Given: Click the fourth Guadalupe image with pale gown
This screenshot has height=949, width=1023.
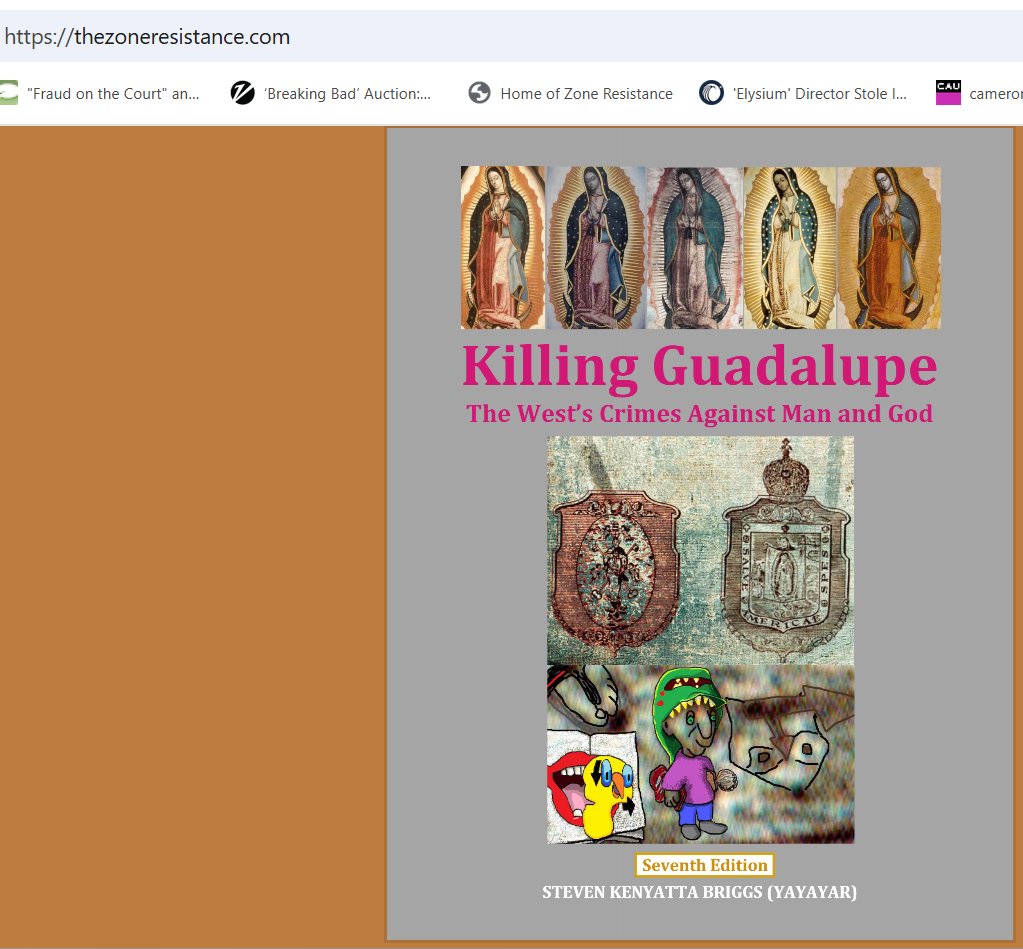Looking at the screenshot, I should pos(789,247).
